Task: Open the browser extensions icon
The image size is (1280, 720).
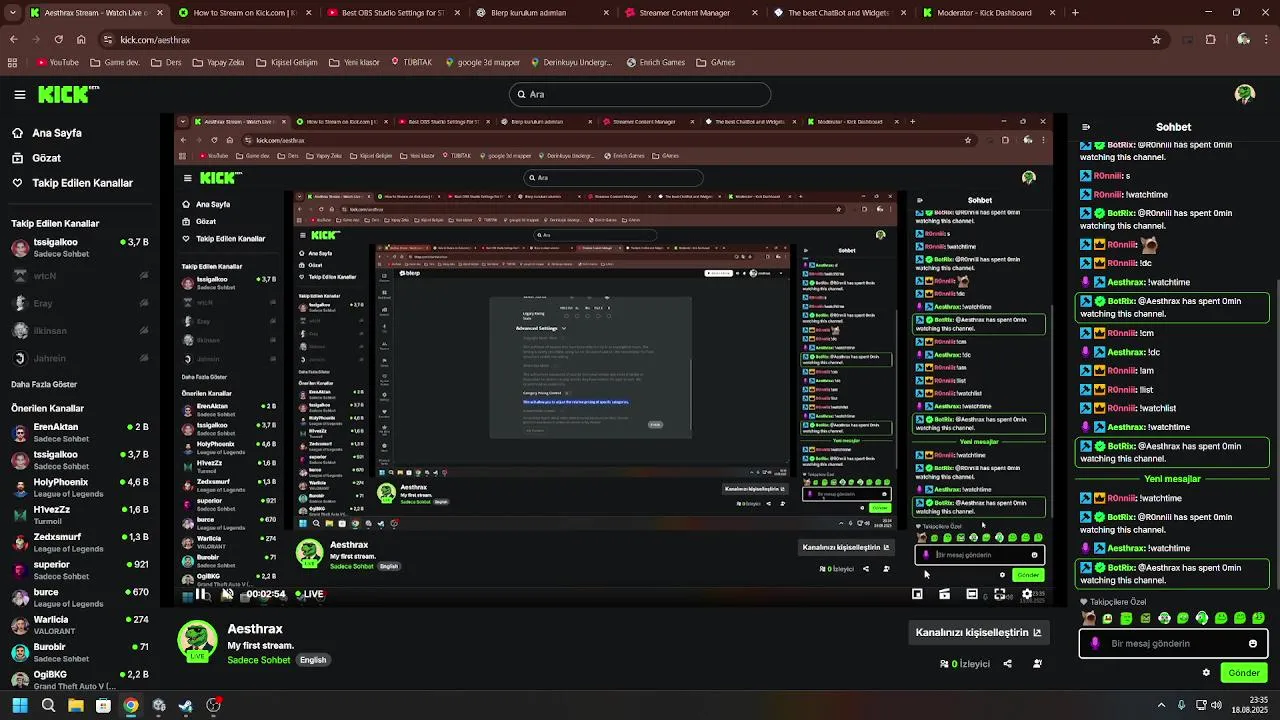Action: pyautogui.click(x=1210, y=40)
